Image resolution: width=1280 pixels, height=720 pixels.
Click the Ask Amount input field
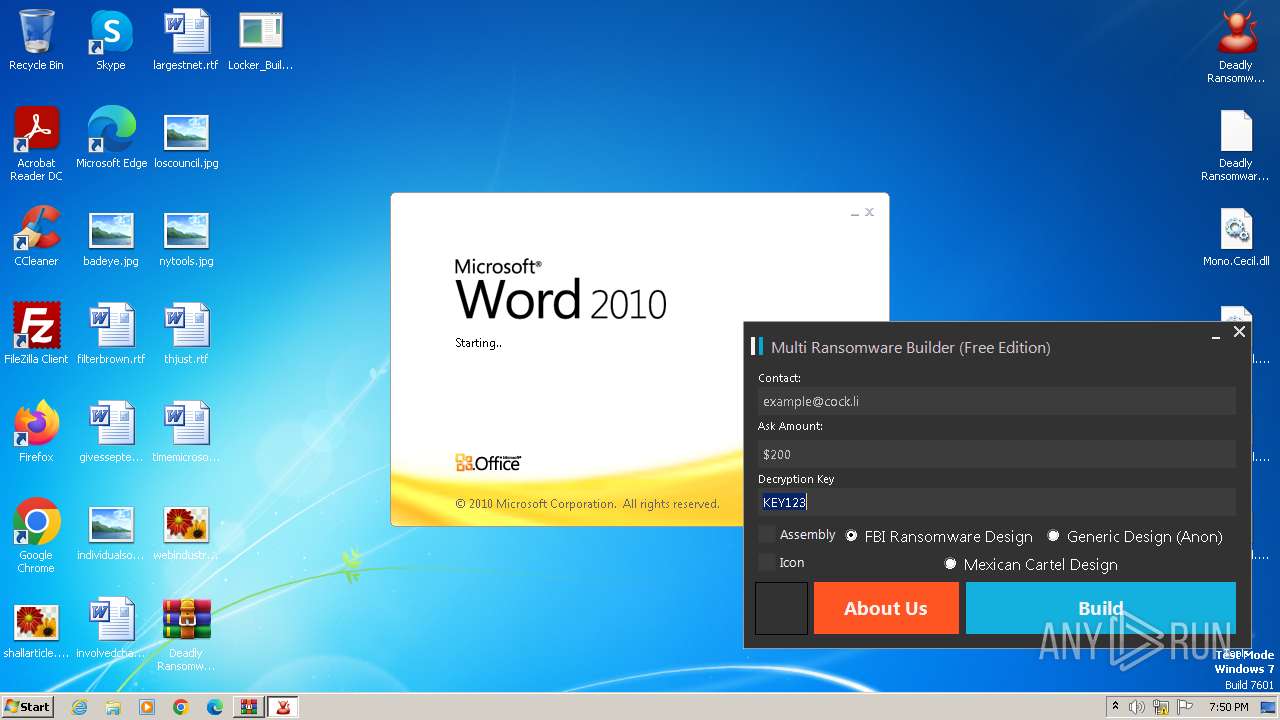pos(997,454)
